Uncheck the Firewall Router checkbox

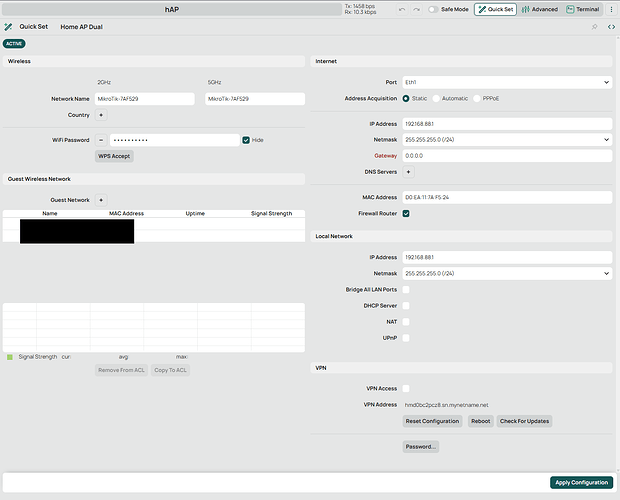click(406, 213)
